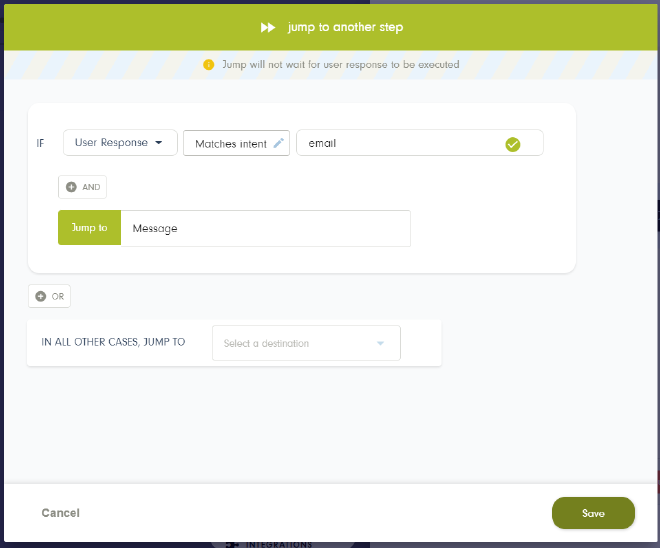Click the email intent input field

point(420,143)
